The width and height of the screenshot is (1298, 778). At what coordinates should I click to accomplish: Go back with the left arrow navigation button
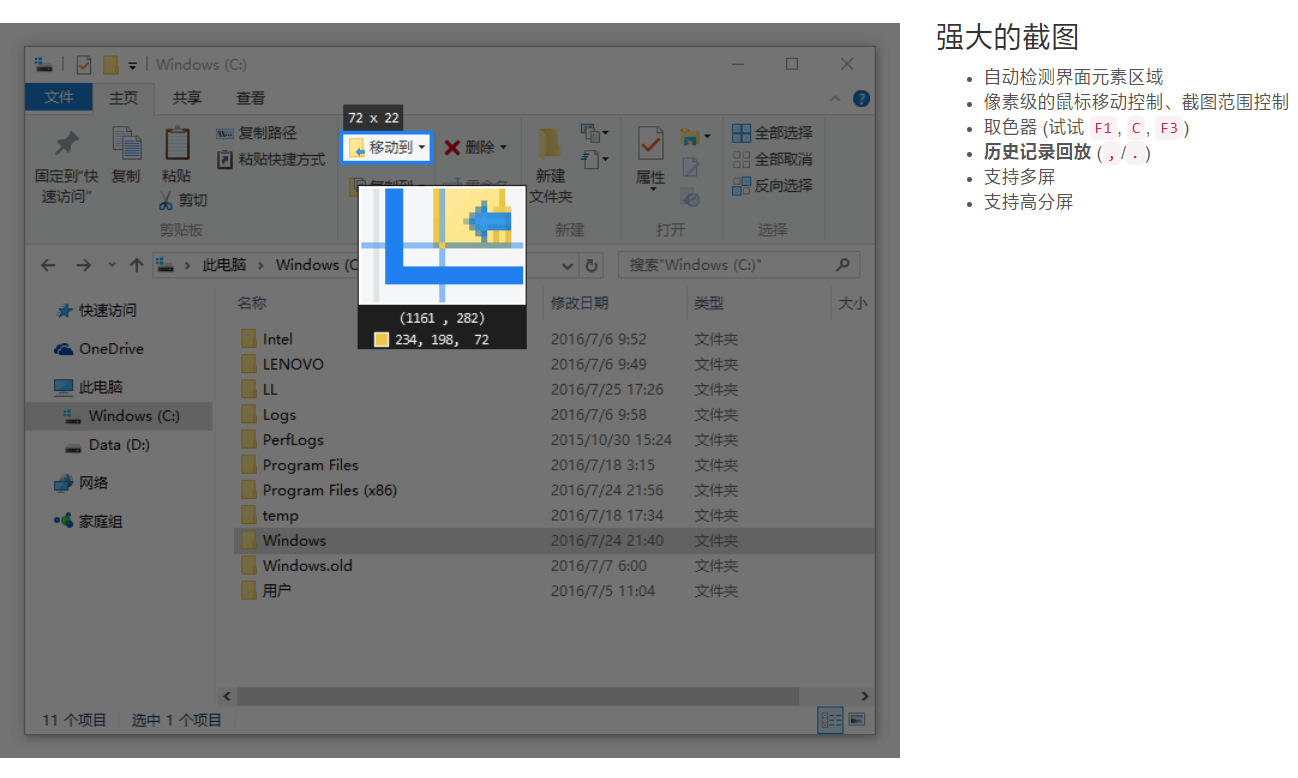[48, 265]
